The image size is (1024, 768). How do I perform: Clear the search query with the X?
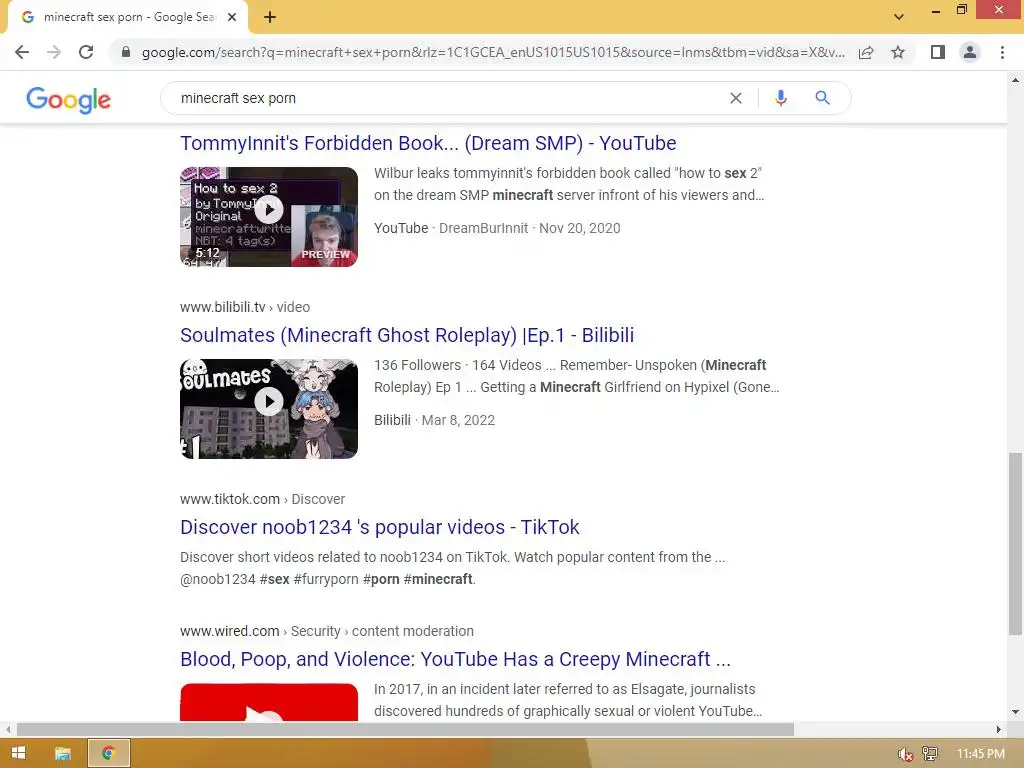point(736,98)
